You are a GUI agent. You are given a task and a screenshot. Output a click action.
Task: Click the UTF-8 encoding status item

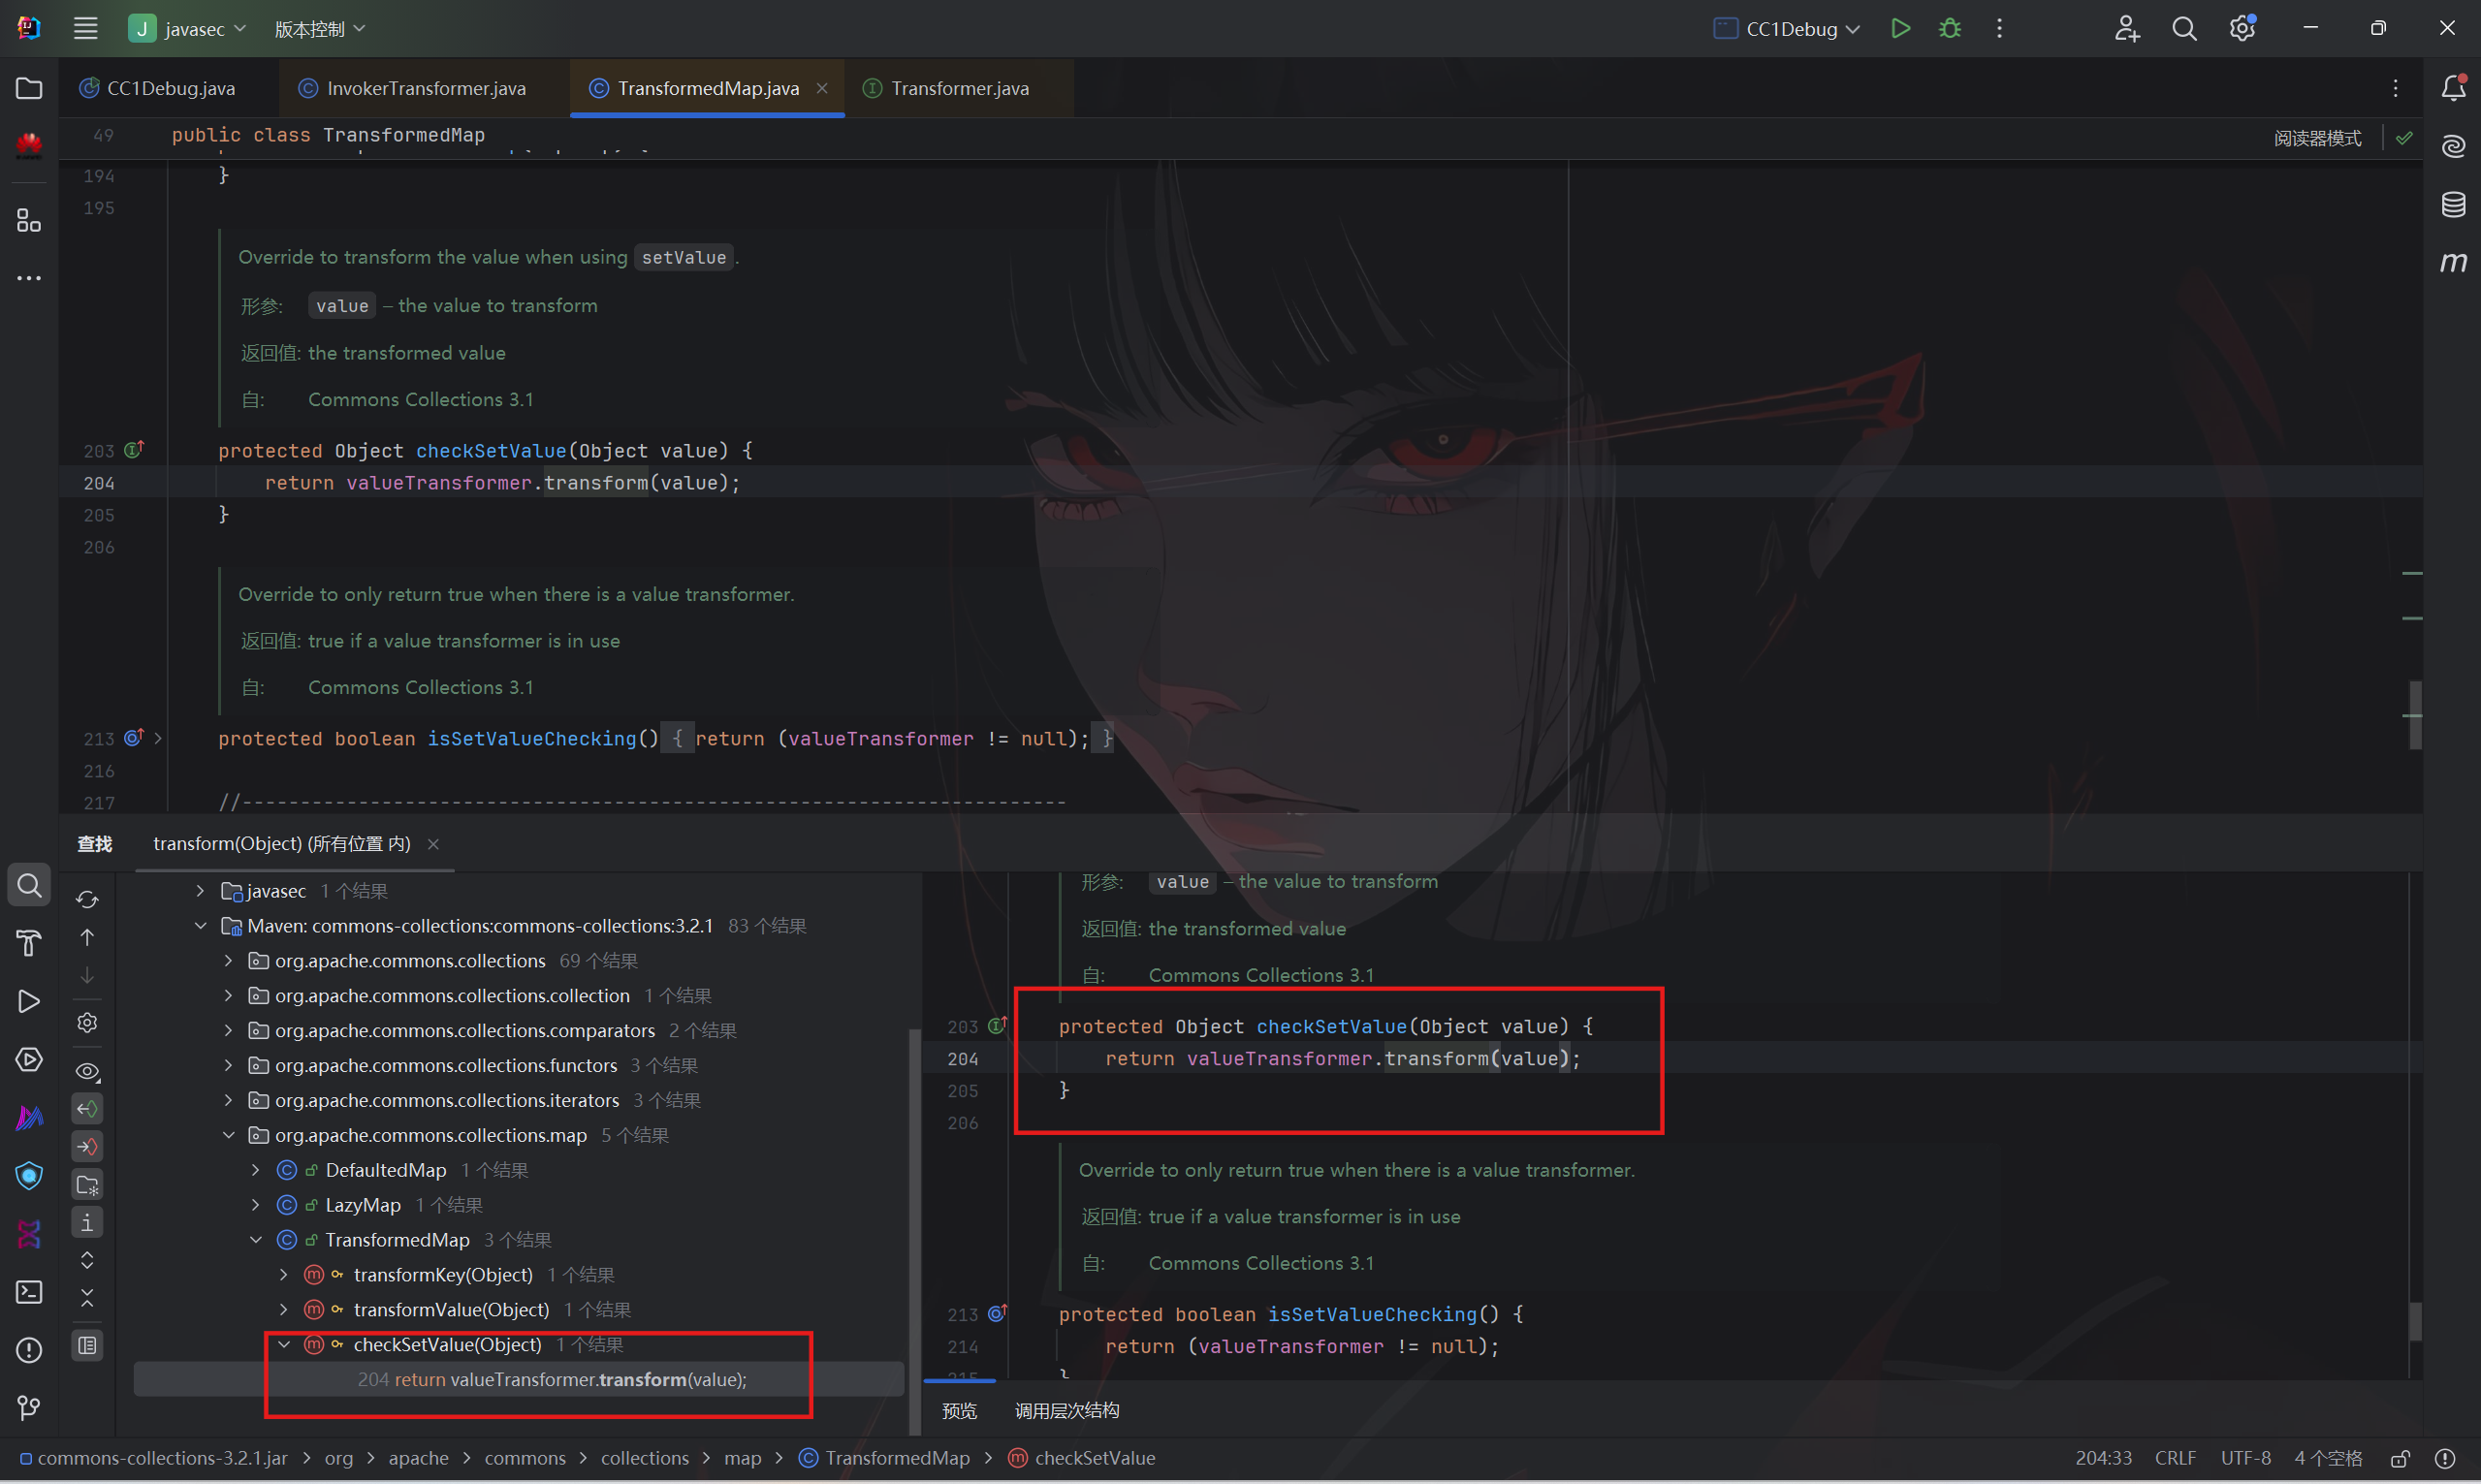2245,1458
